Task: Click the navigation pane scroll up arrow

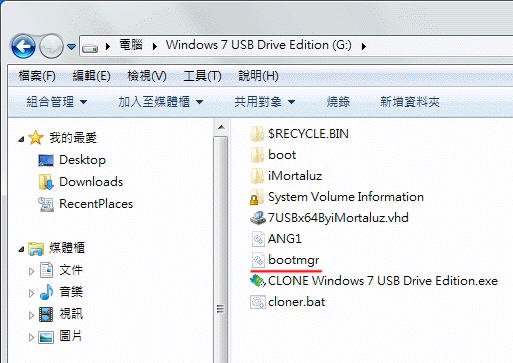Action: click(221, 127)
